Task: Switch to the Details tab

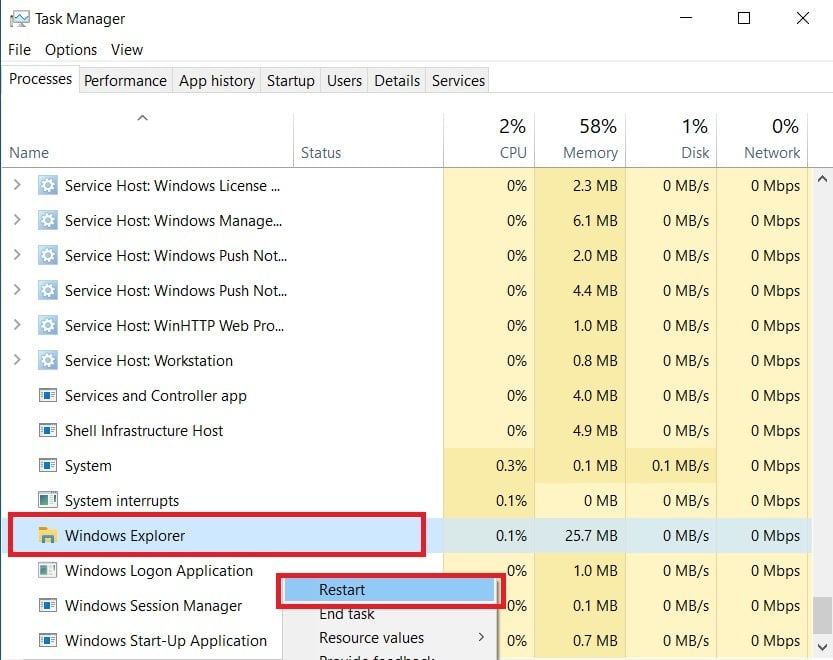Action: point(397,81)
